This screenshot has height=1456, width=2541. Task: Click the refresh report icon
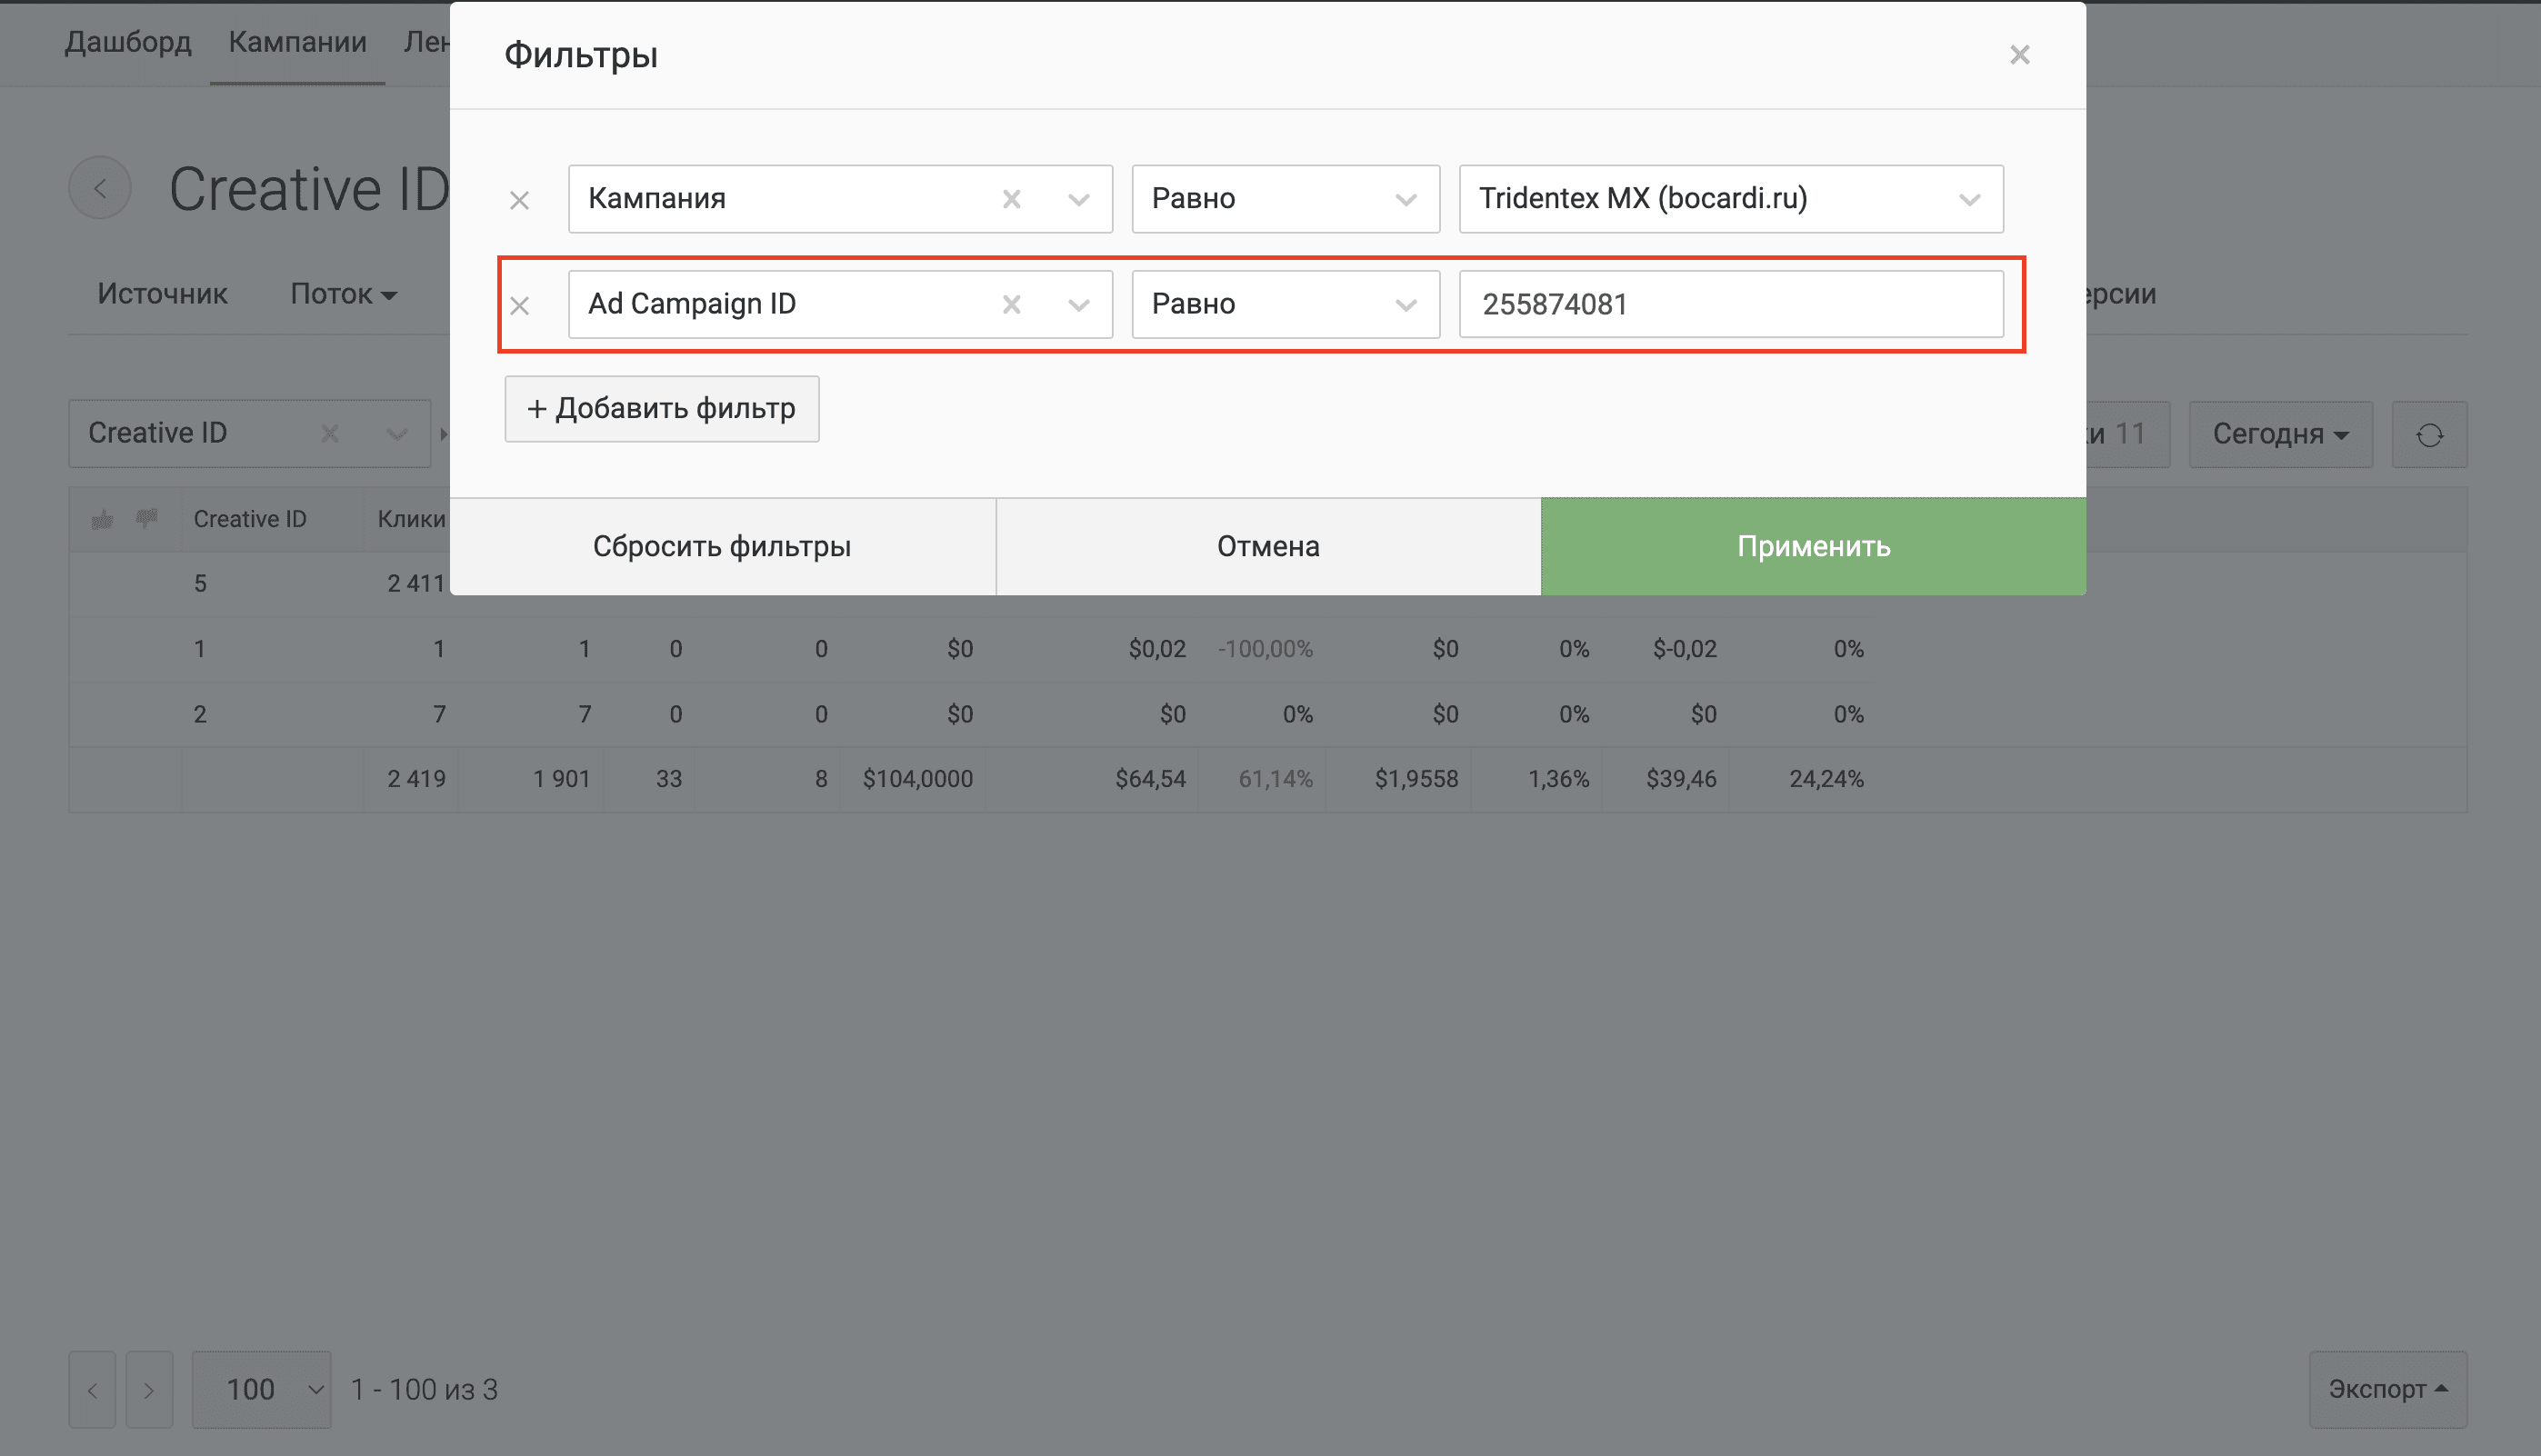(2429, 435)
